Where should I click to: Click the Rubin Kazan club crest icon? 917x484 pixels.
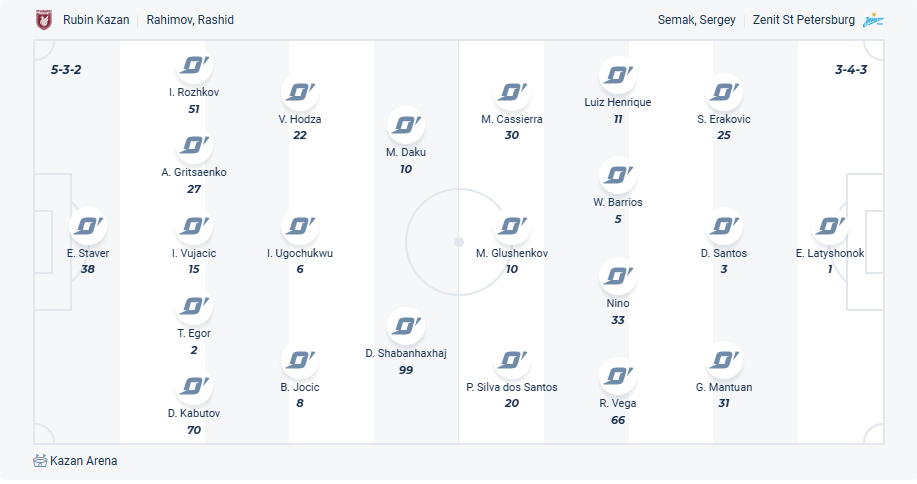coord(43,19)
